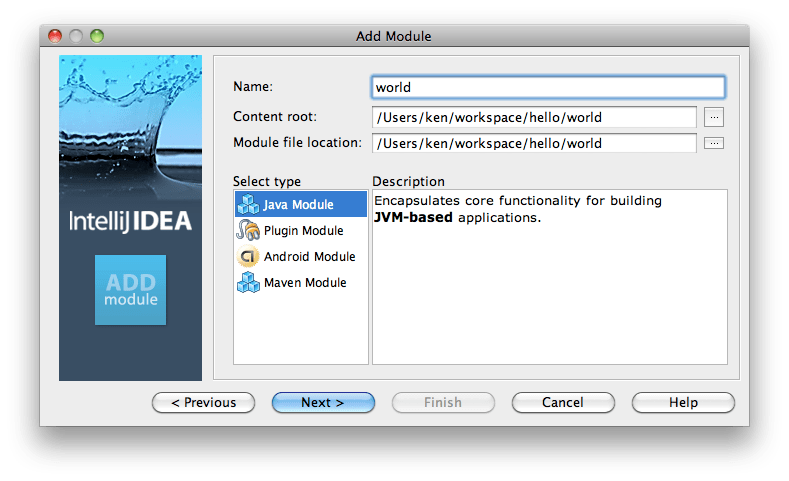This screenshot has height=481, width=789.
Task: Click the green zoom window button
Action: click(x=97, y=36)
